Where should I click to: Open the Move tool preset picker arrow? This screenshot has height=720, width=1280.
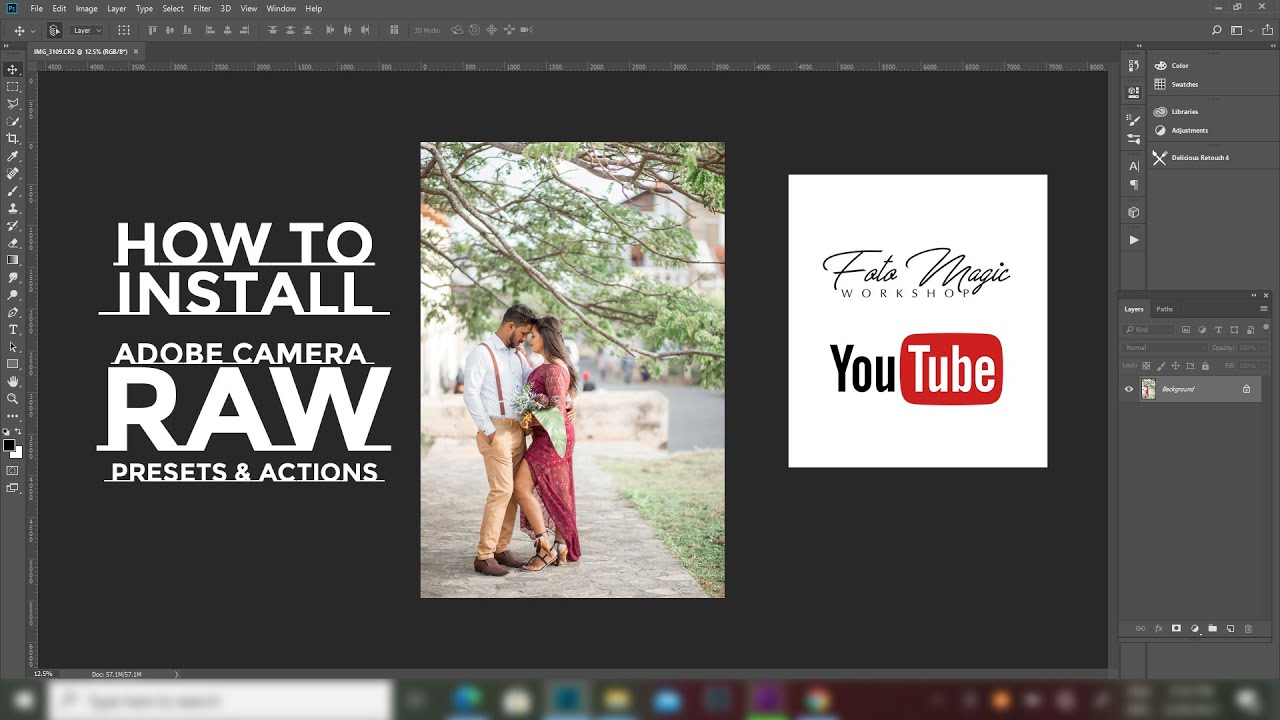coord(32,31)
